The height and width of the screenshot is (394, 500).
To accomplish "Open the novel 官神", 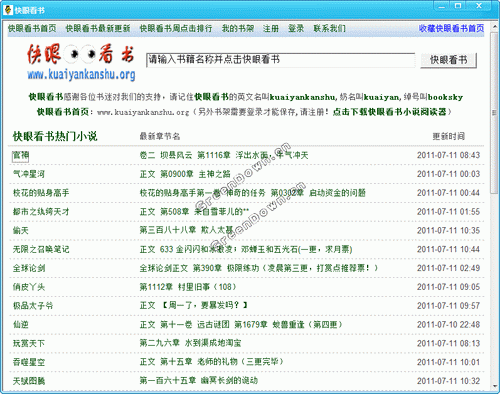I will (21, 155).
